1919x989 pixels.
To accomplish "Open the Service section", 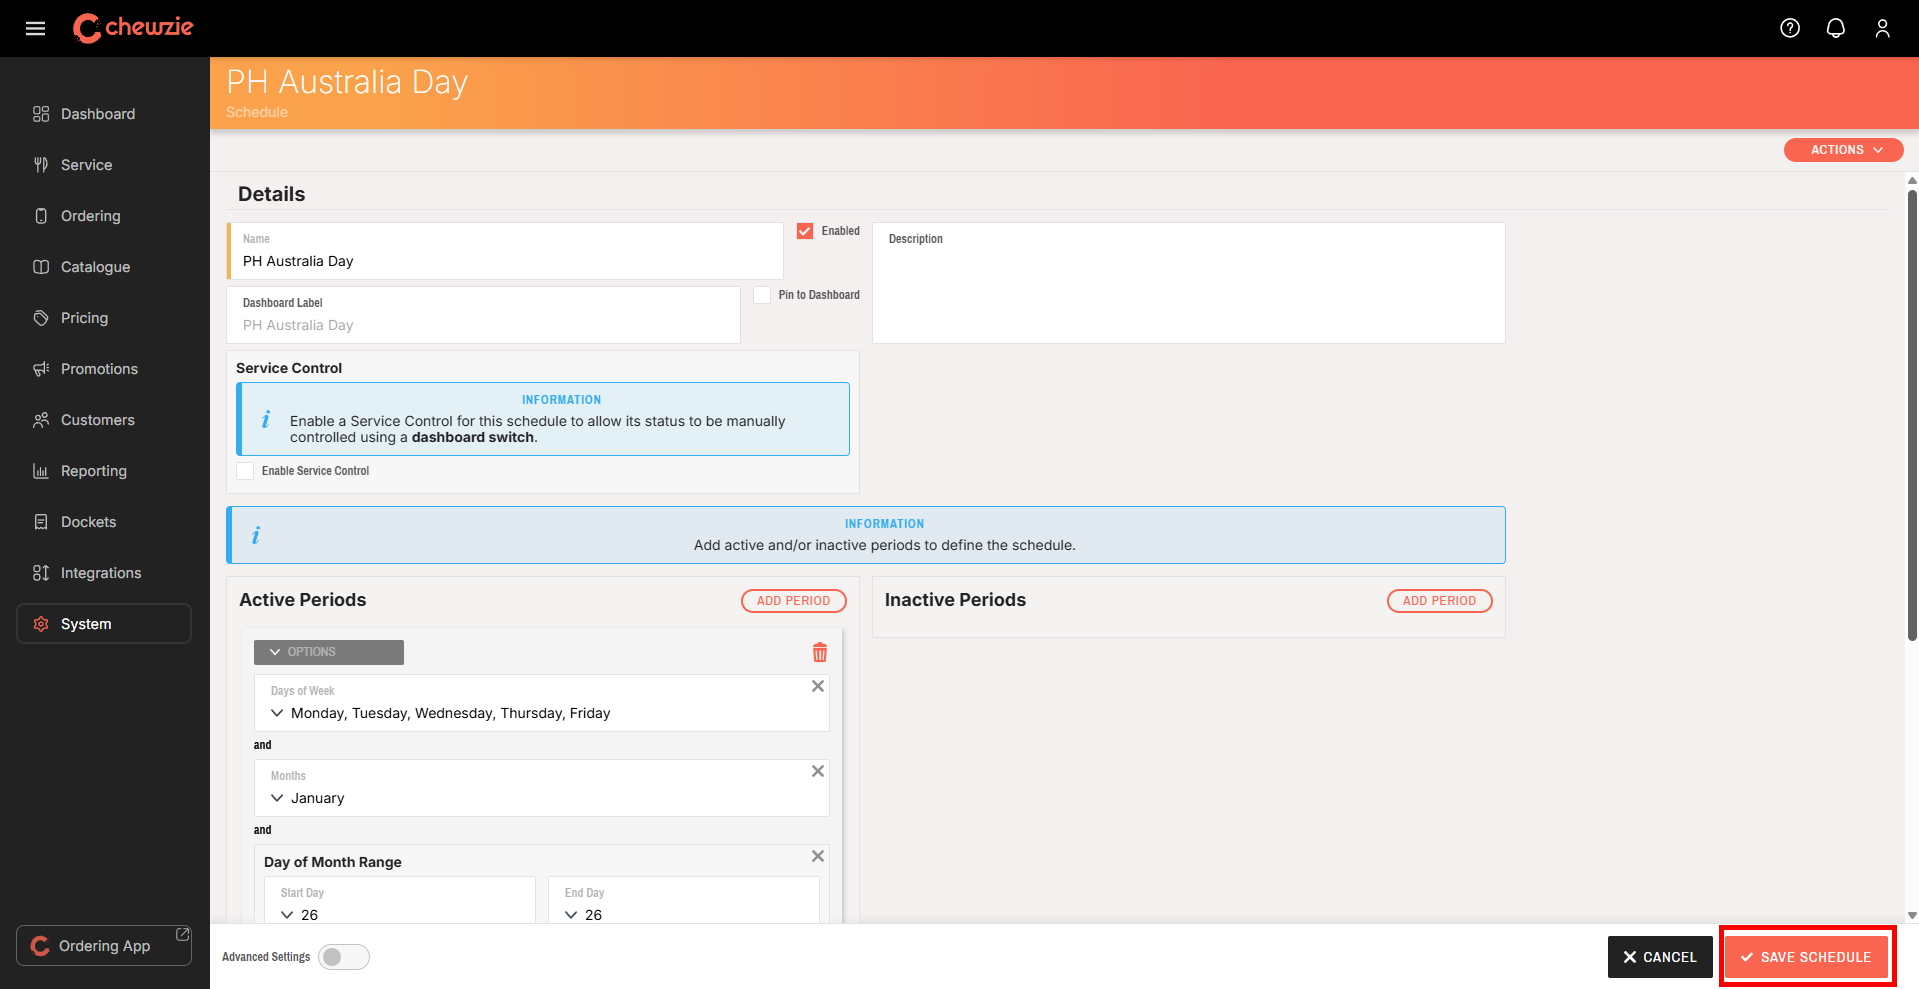I will tap(104, 165).
